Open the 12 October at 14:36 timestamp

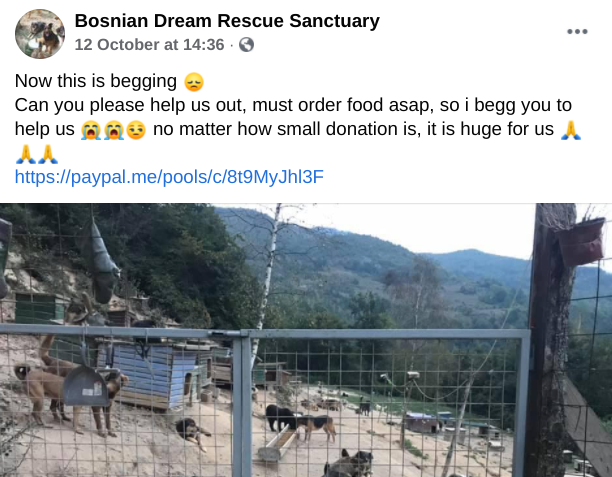point(149,44)
